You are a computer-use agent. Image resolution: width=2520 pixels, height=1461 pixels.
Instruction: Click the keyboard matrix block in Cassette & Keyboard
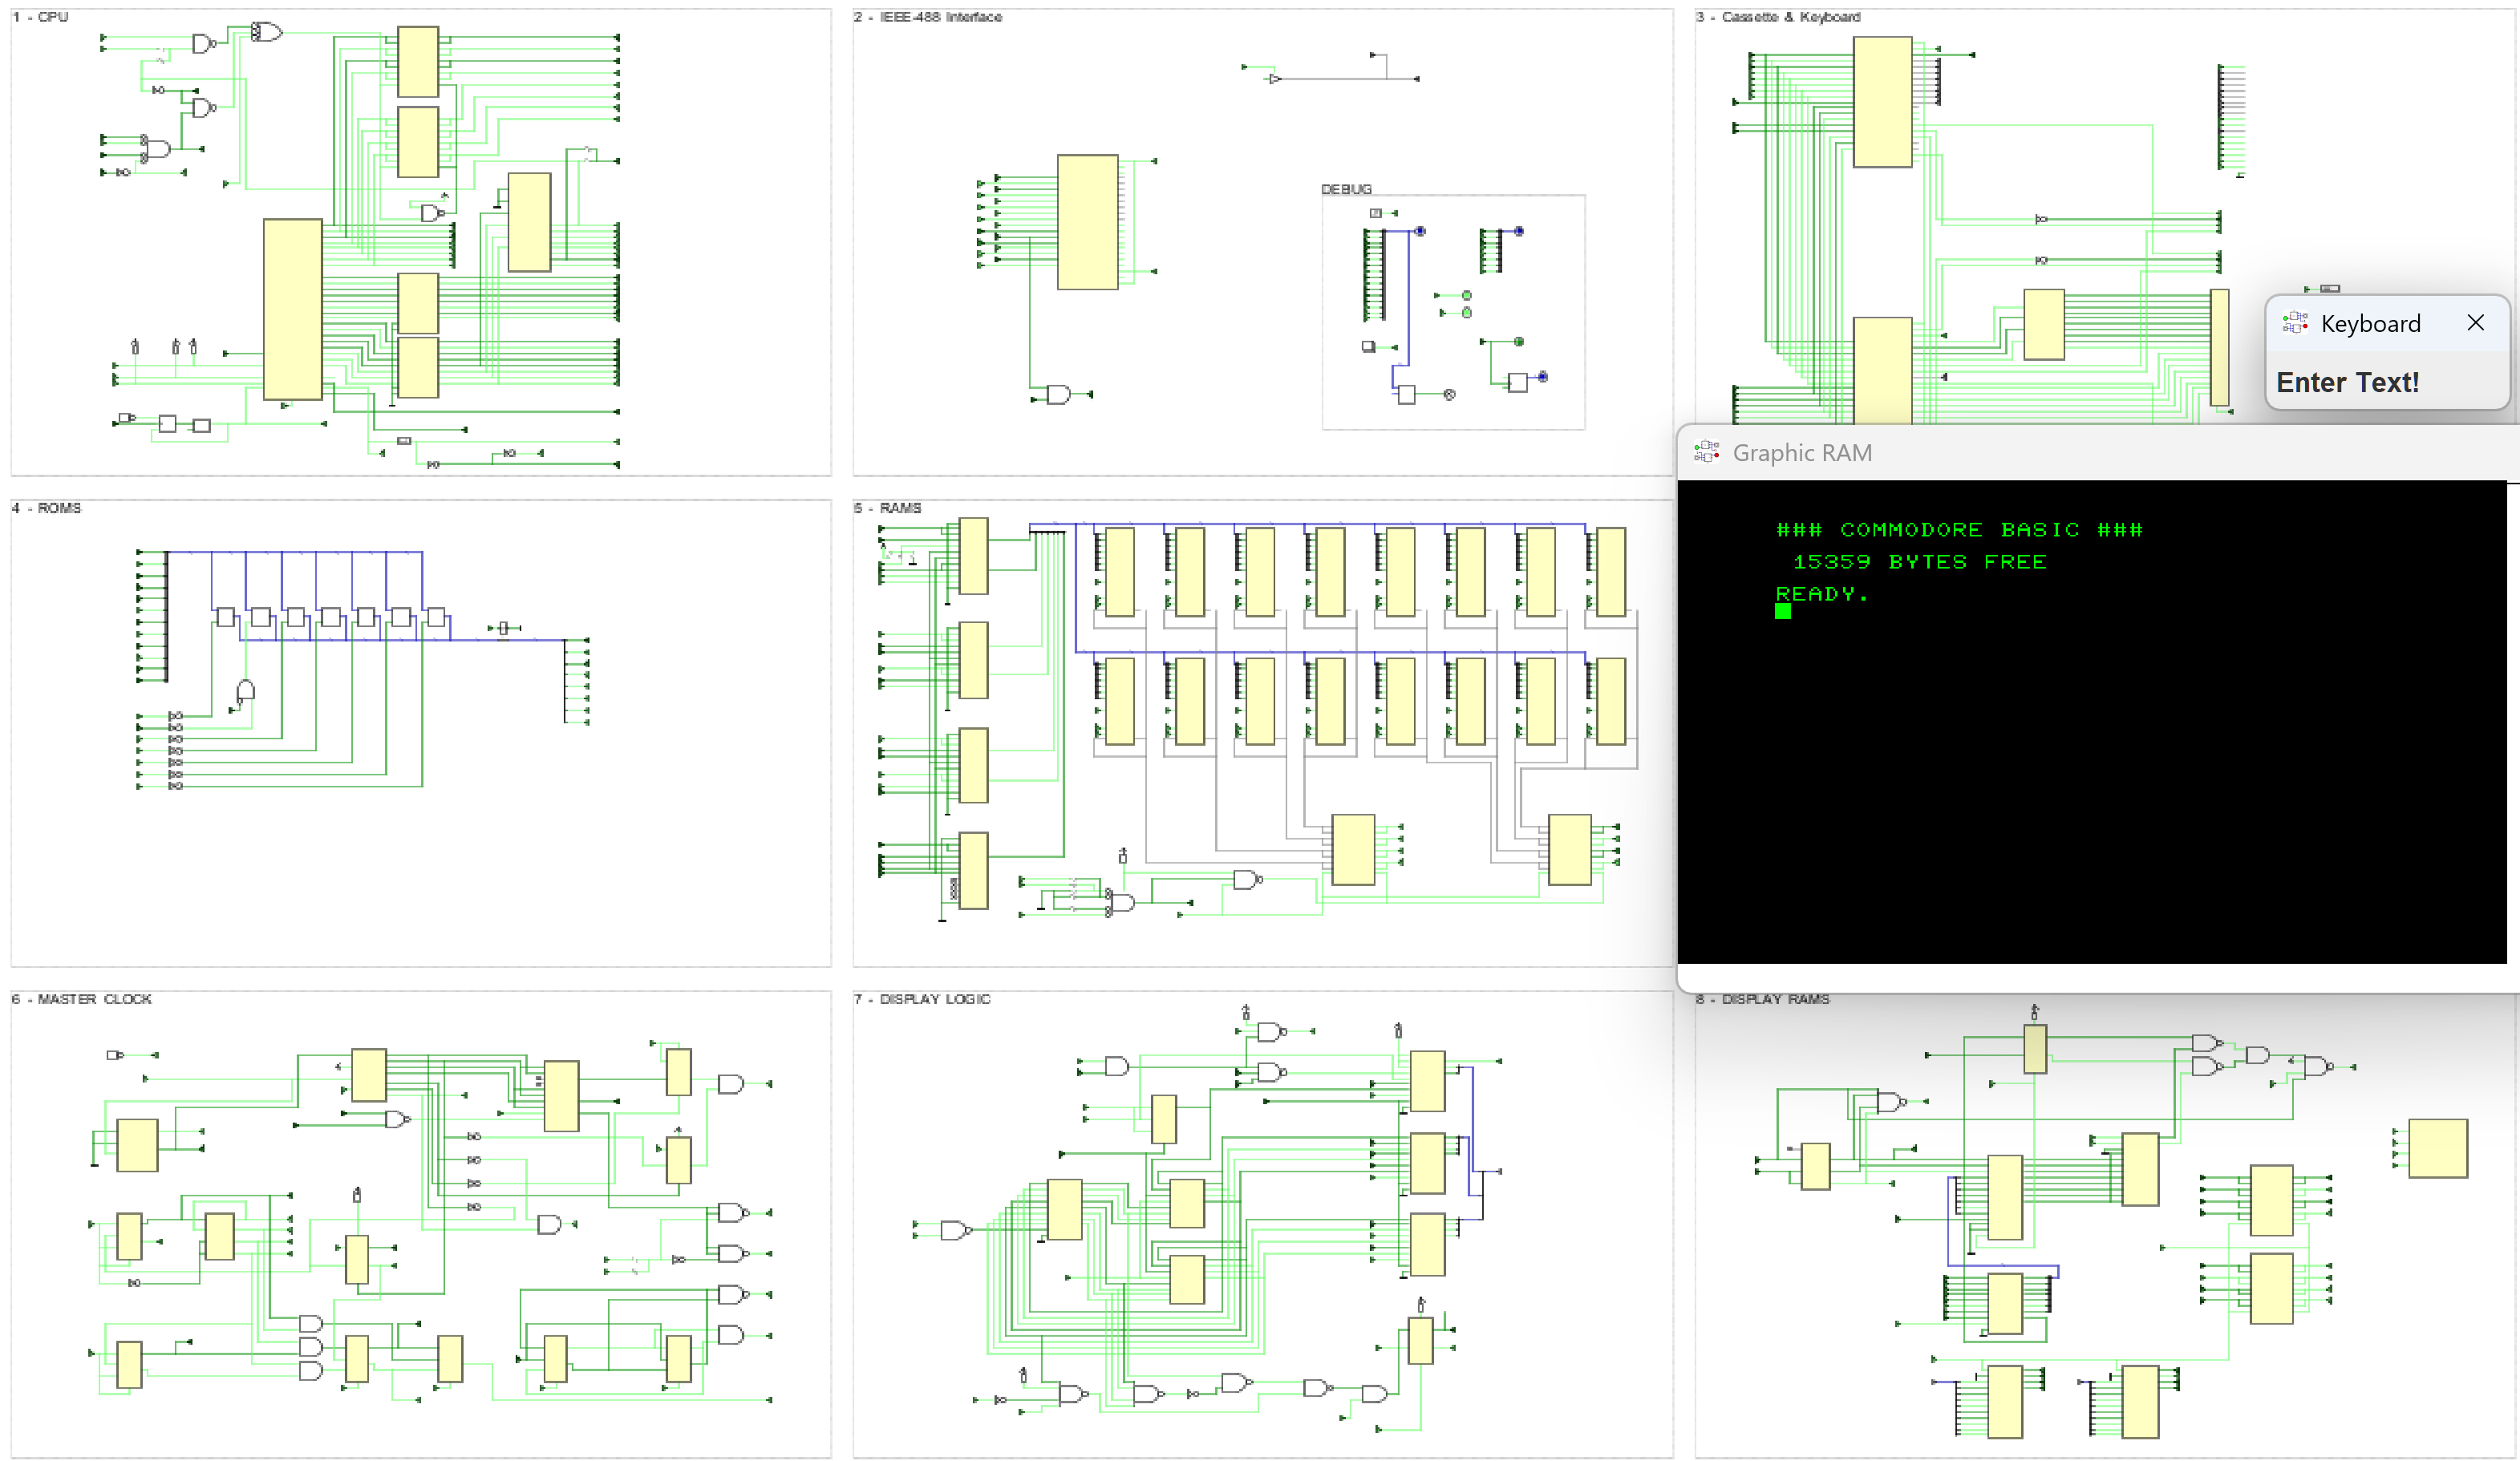pos(1885,100)
